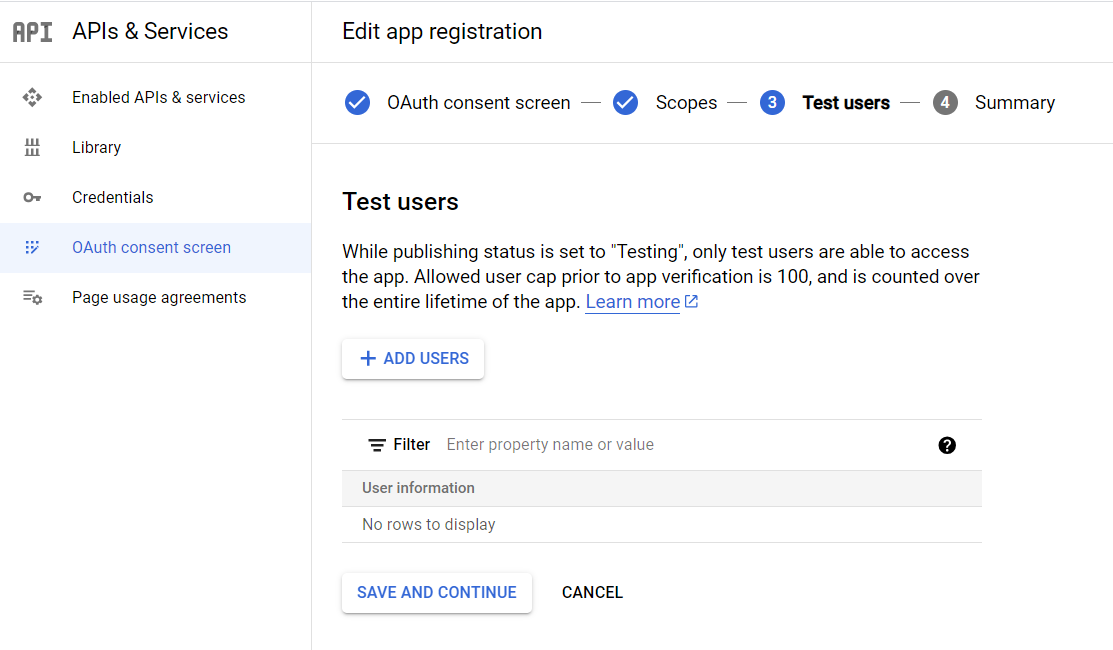Jump to the Summary step
Viewport: 1113px width, 650px height.
tap(1014, 103)
